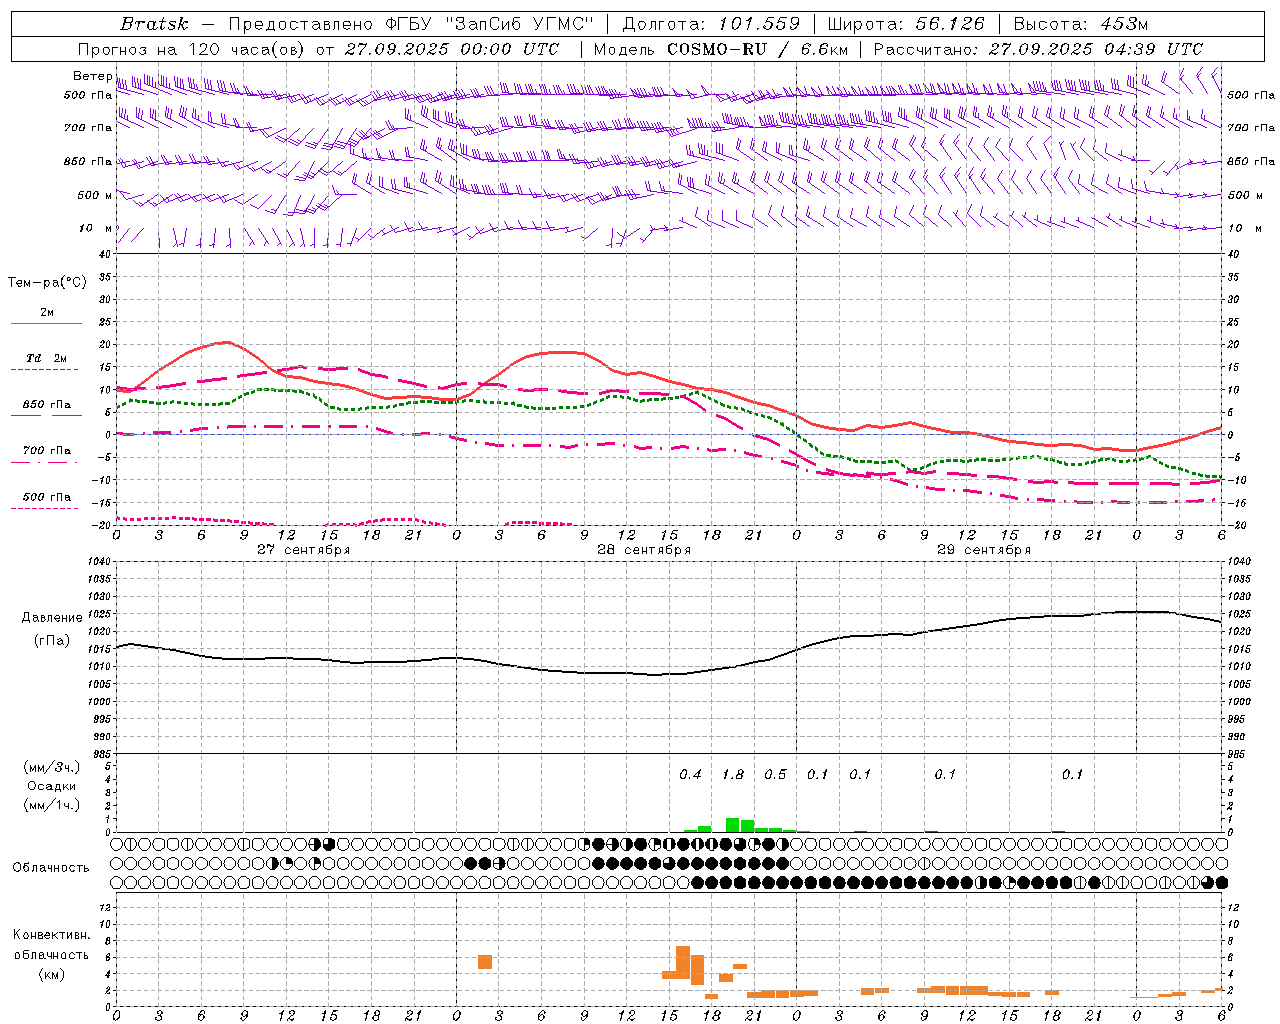
Task: Click the Давление pressure panel label
Action: (x=52, y=618)
